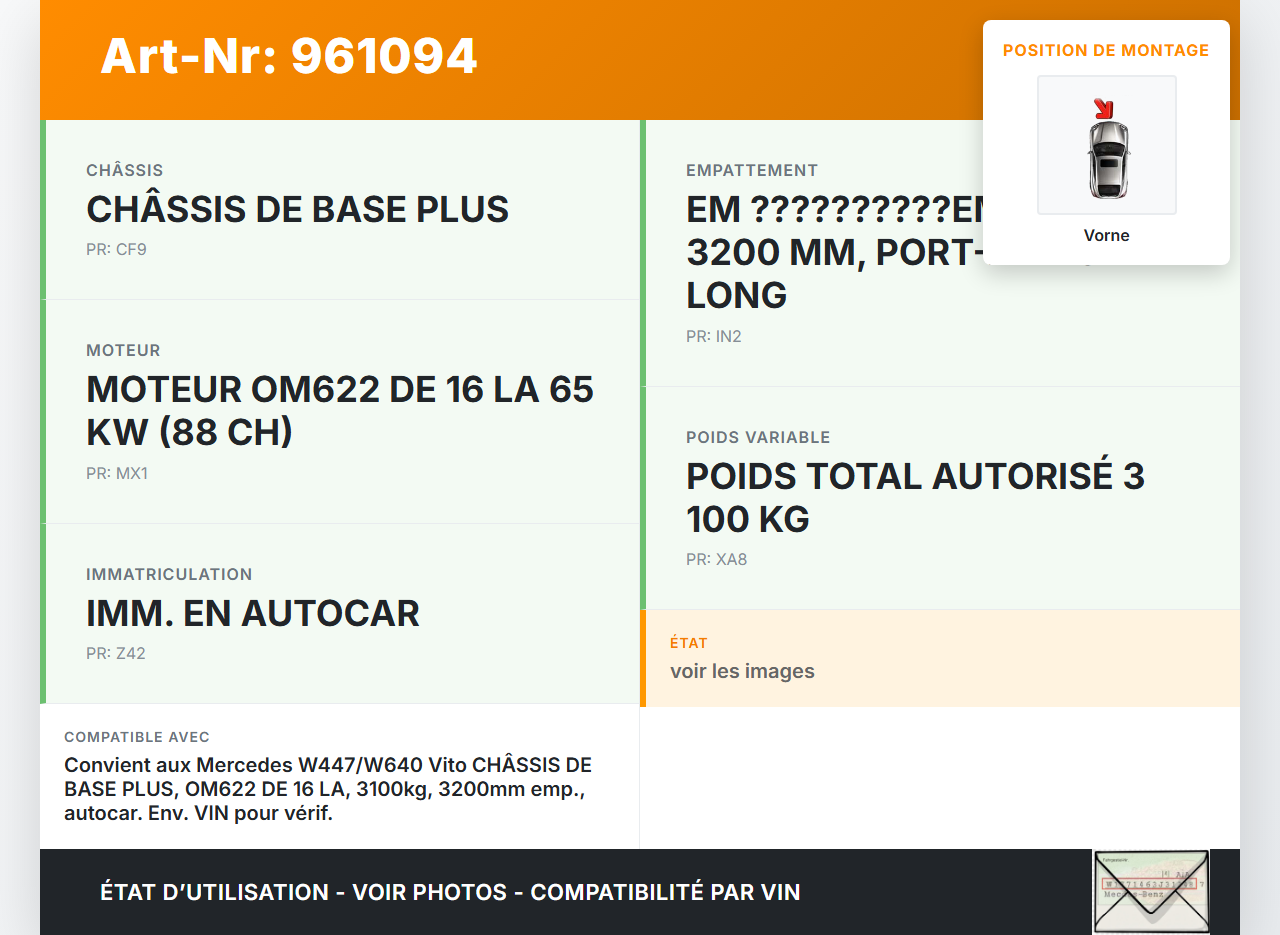Screen dimensions: 1280x935
Task: Click the 'IMM. EN AUTOCAR' heading
Action: click(253, 614)
